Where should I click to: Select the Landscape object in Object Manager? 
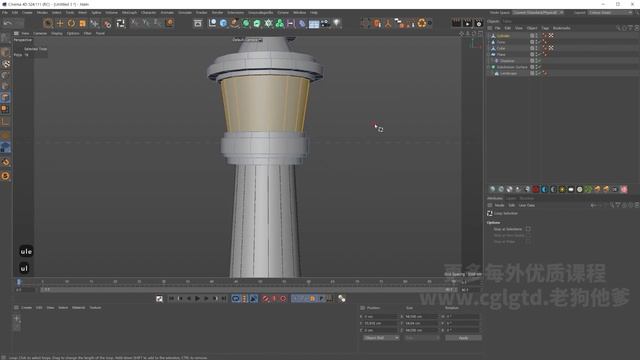pyautogui.click(x=509, y=73)
